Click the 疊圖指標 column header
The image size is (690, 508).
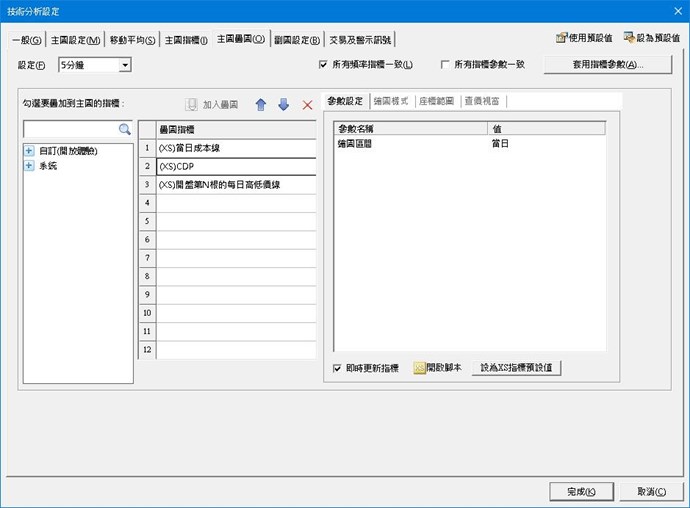(x=236, y=129)
